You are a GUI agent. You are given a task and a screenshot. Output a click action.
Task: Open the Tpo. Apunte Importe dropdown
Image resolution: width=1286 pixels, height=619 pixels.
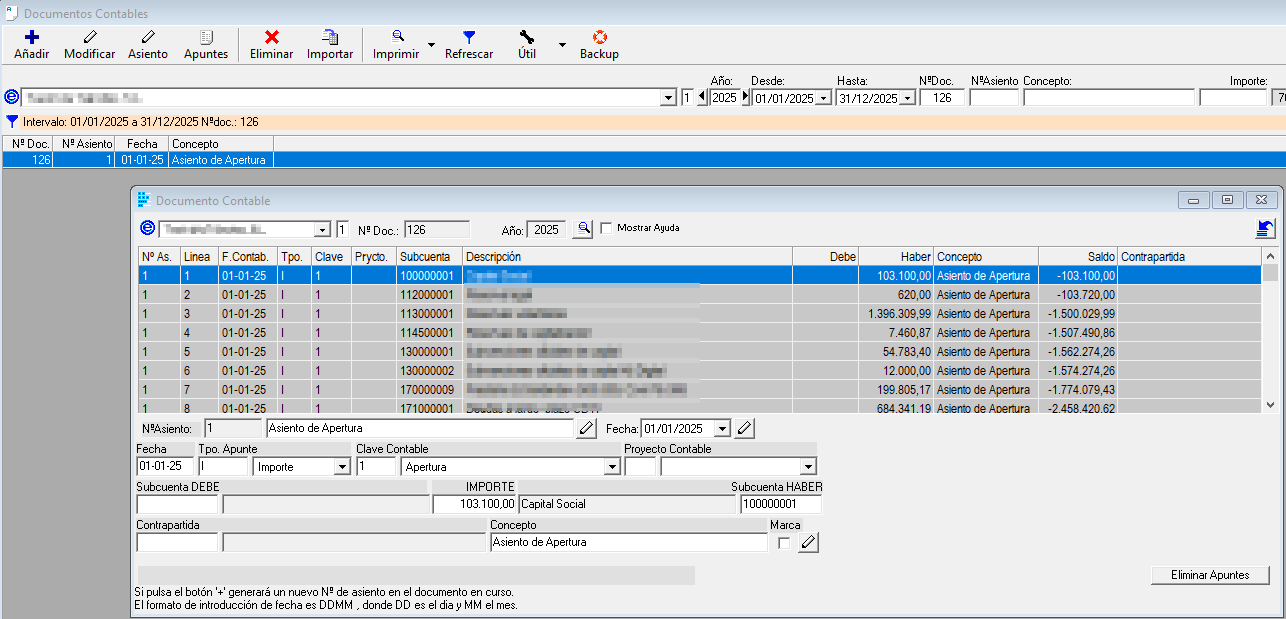tap(342, 467)
